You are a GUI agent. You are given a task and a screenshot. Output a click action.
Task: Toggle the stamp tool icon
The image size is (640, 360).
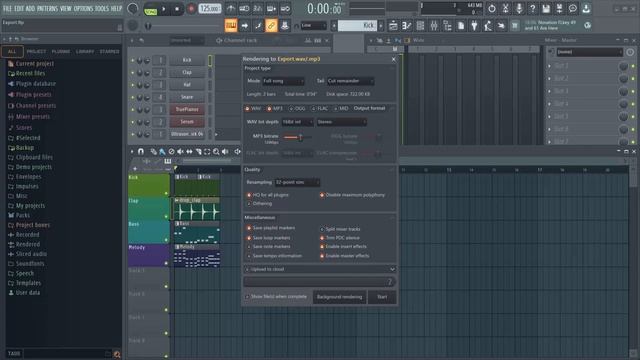tap(284, 26)
